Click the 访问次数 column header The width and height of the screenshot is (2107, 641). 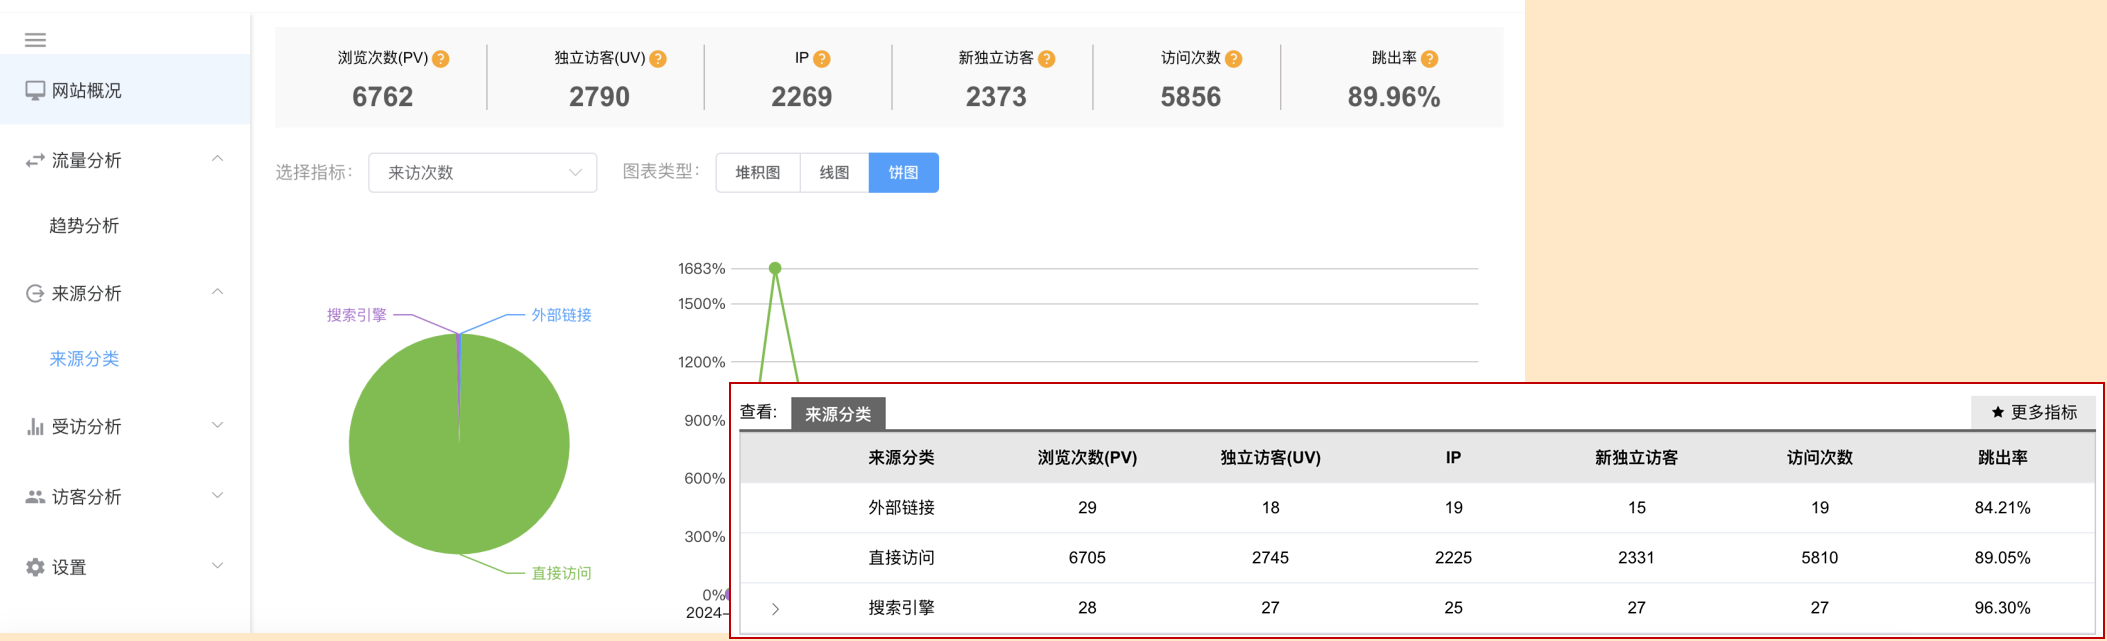click(x=1820, y=458)
